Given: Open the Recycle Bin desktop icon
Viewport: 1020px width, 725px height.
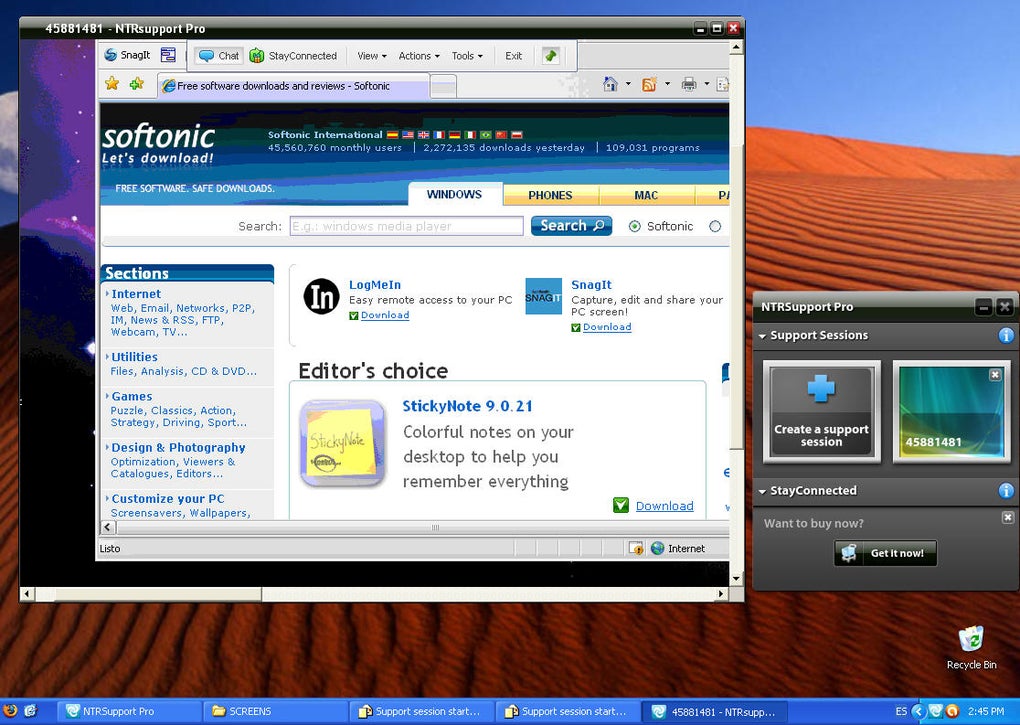Looking at the screenshot, I should [971, 647].
